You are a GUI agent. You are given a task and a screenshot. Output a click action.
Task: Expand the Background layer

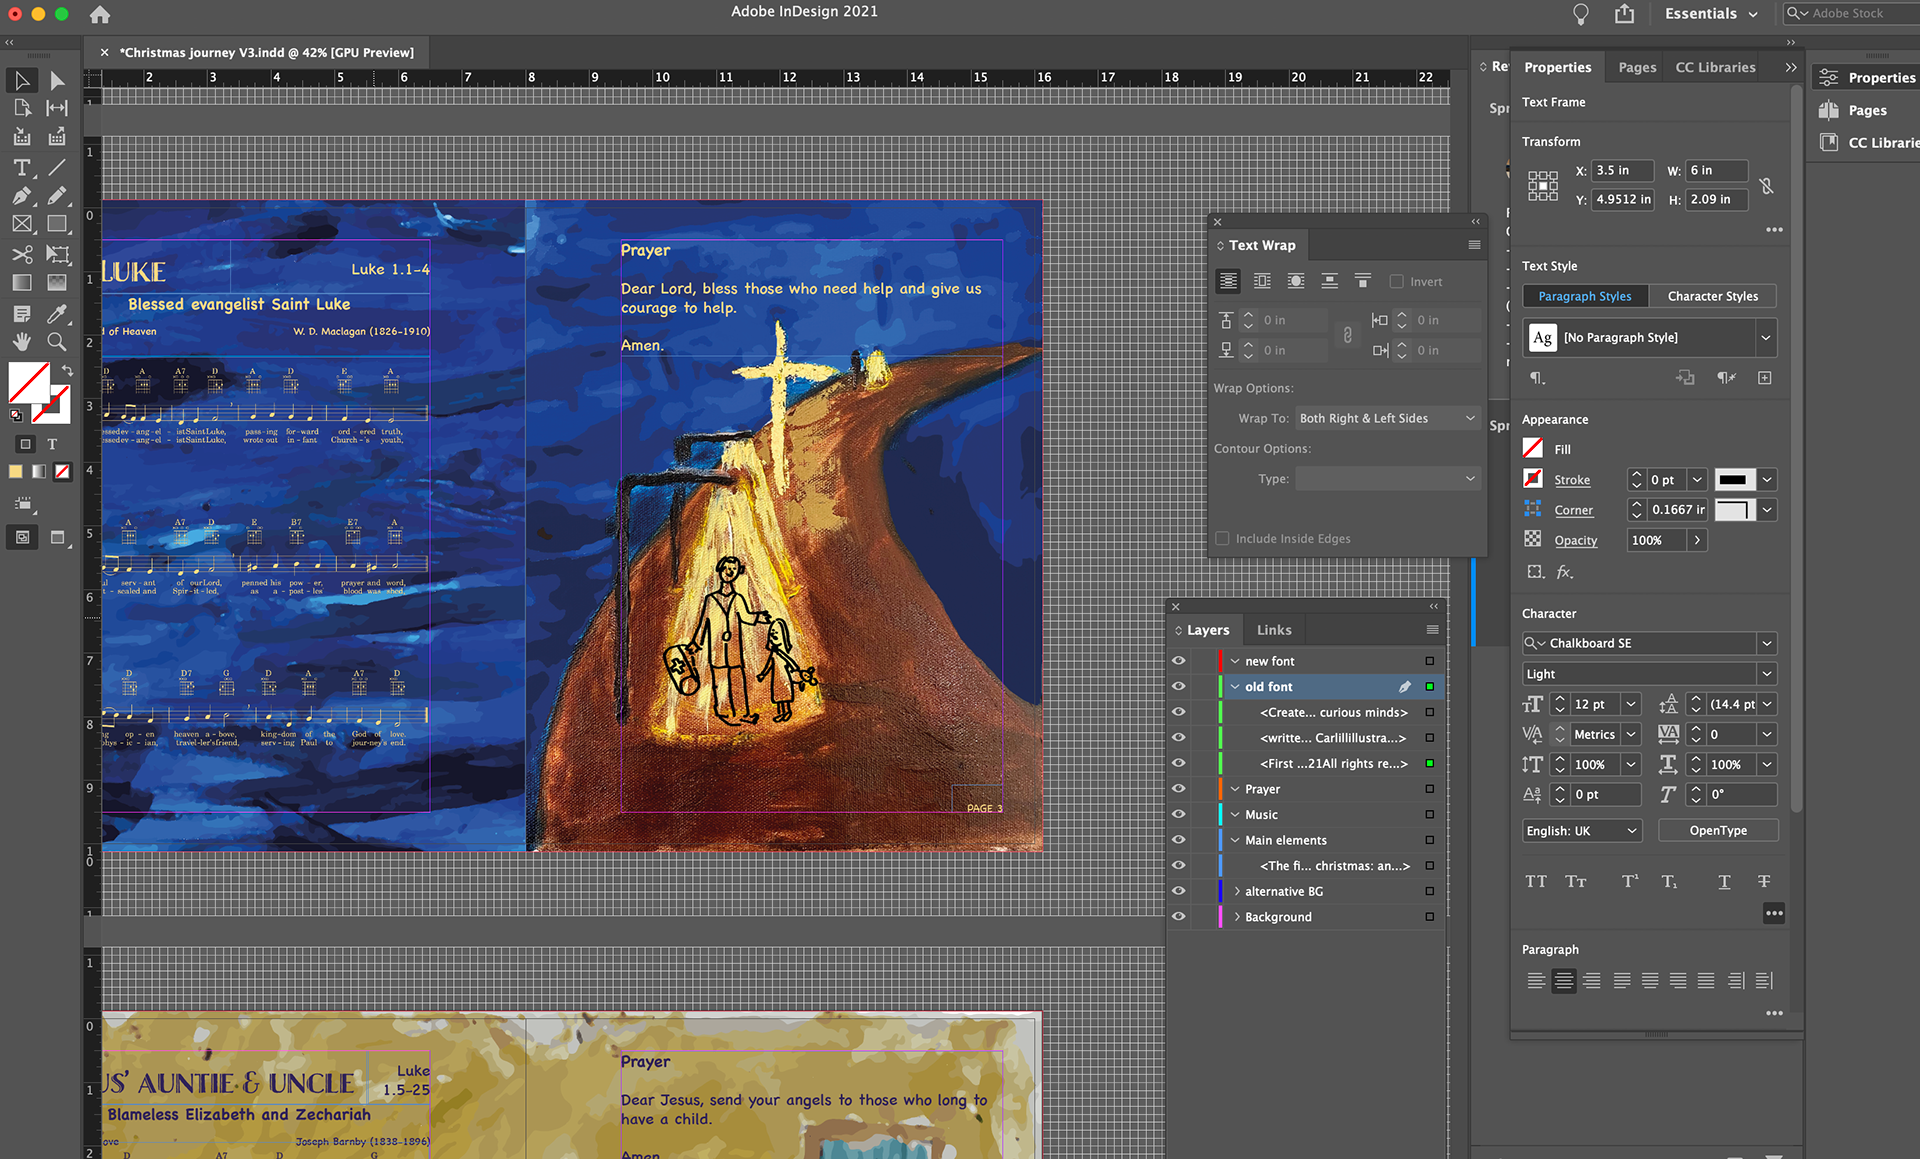[x=1237, y=917]
